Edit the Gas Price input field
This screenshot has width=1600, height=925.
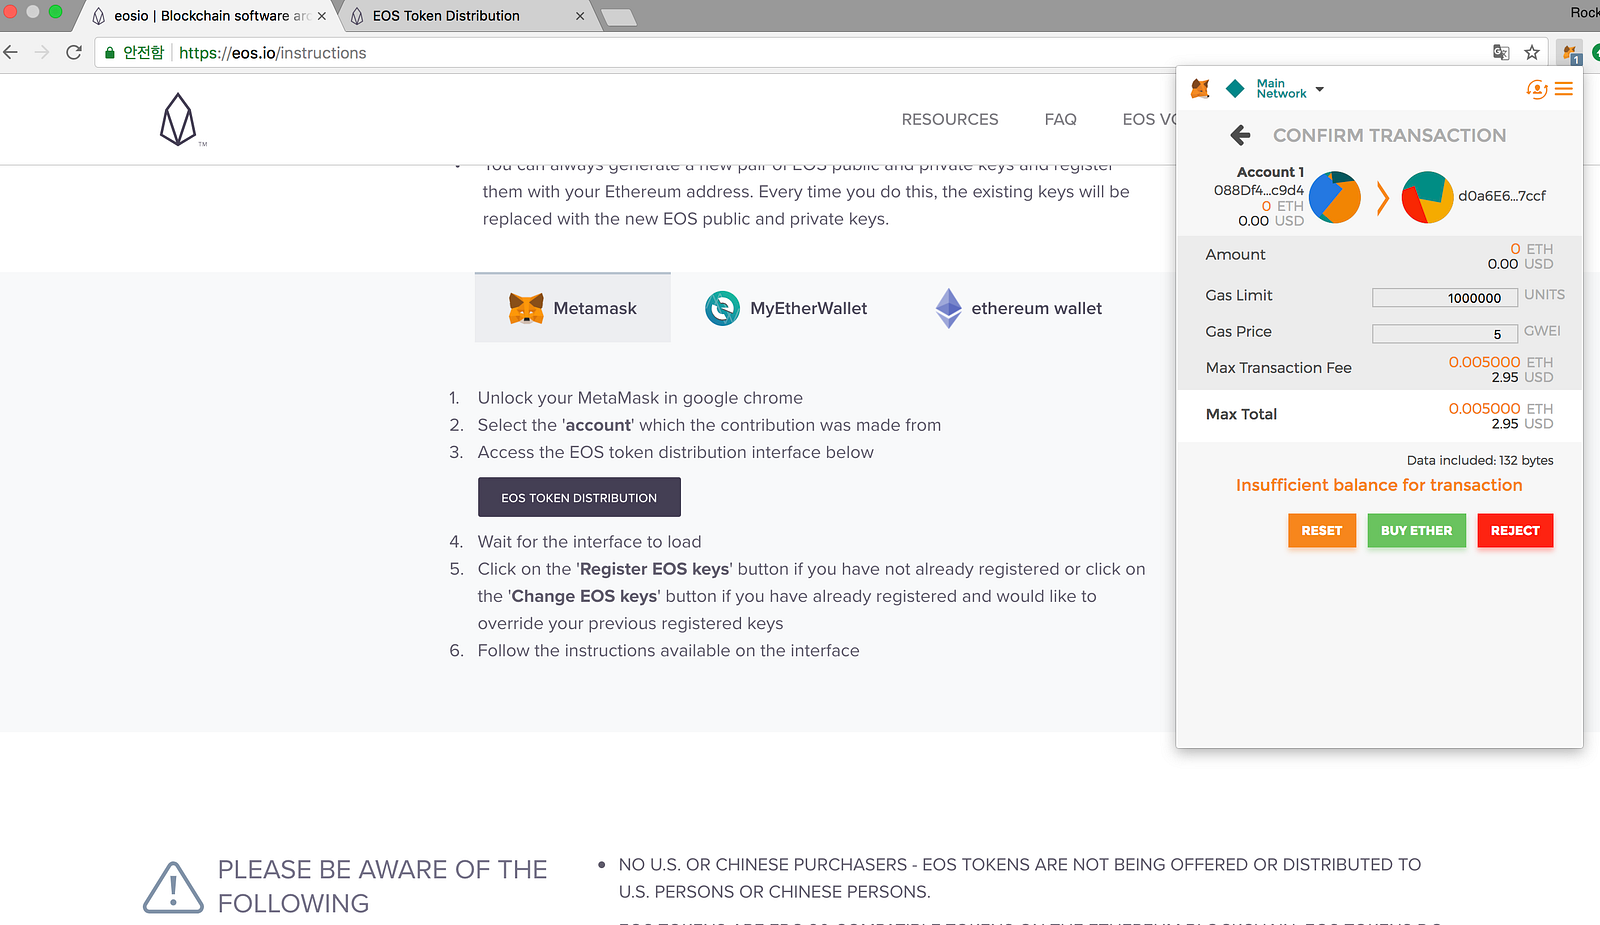pos(1445,334)
